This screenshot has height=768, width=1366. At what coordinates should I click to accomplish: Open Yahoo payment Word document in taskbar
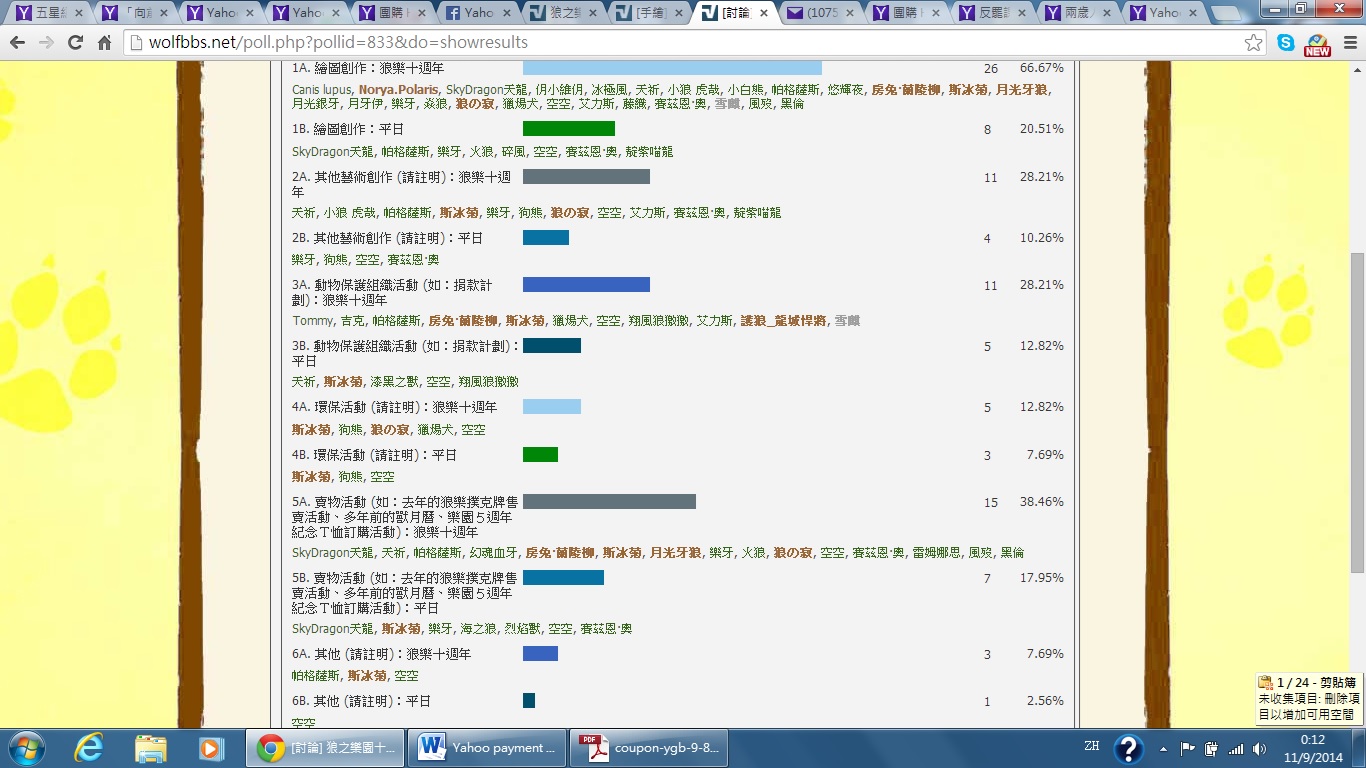[x=488, y=748]
